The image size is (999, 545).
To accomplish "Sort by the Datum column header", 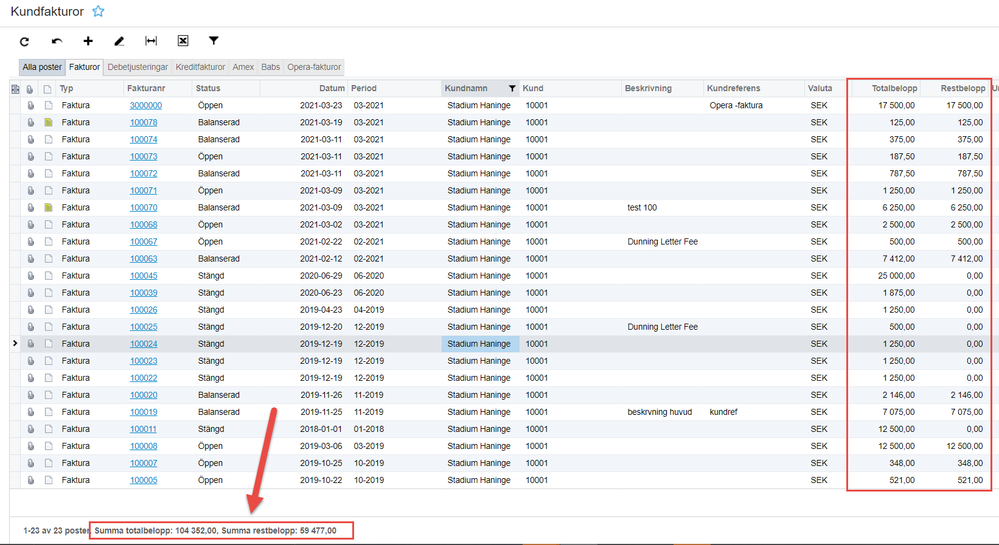I will click(x=332, y=89).
